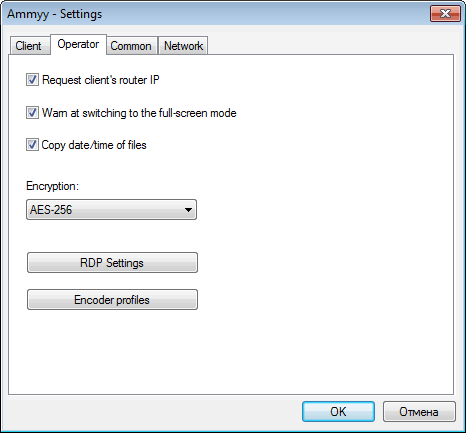The image size is (466, 433).
Task: Confirm settings with the OK button
Action: [x=338, y=412]
